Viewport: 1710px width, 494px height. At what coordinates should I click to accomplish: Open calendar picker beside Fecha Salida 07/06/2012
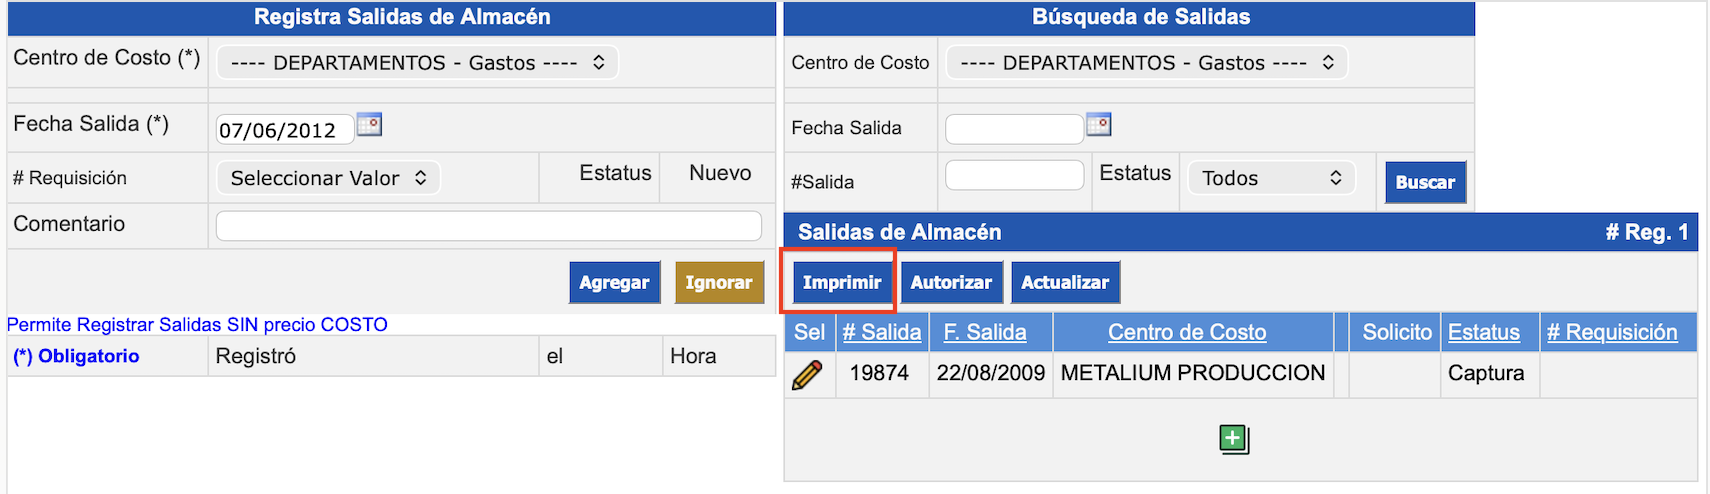370,125
